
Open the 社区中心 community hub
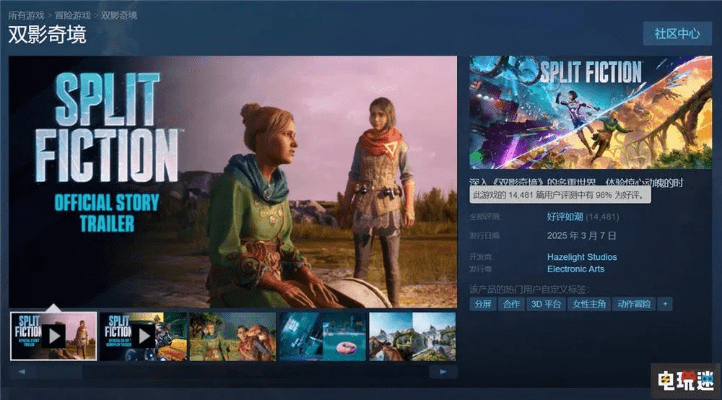tap(677, 33)
